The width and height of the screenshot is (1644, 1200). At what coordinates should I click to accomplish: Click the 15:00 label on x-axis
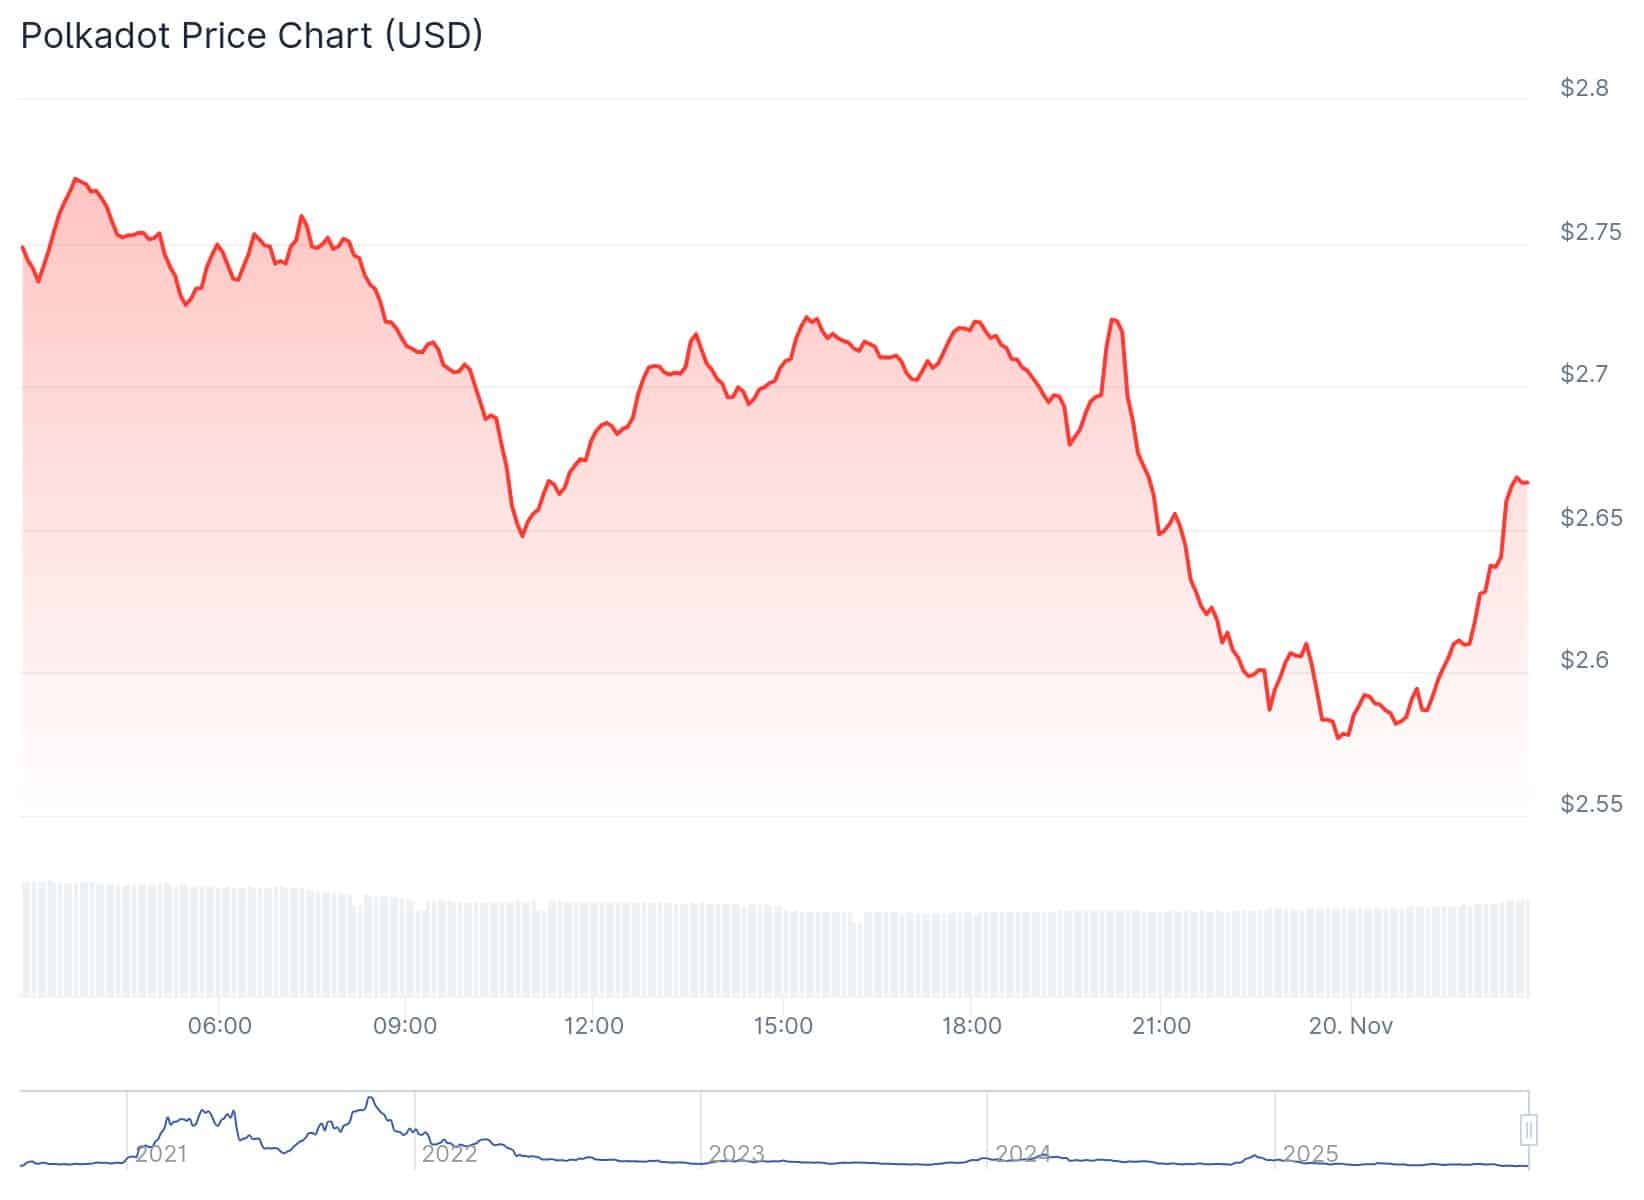click(782, 1026)
